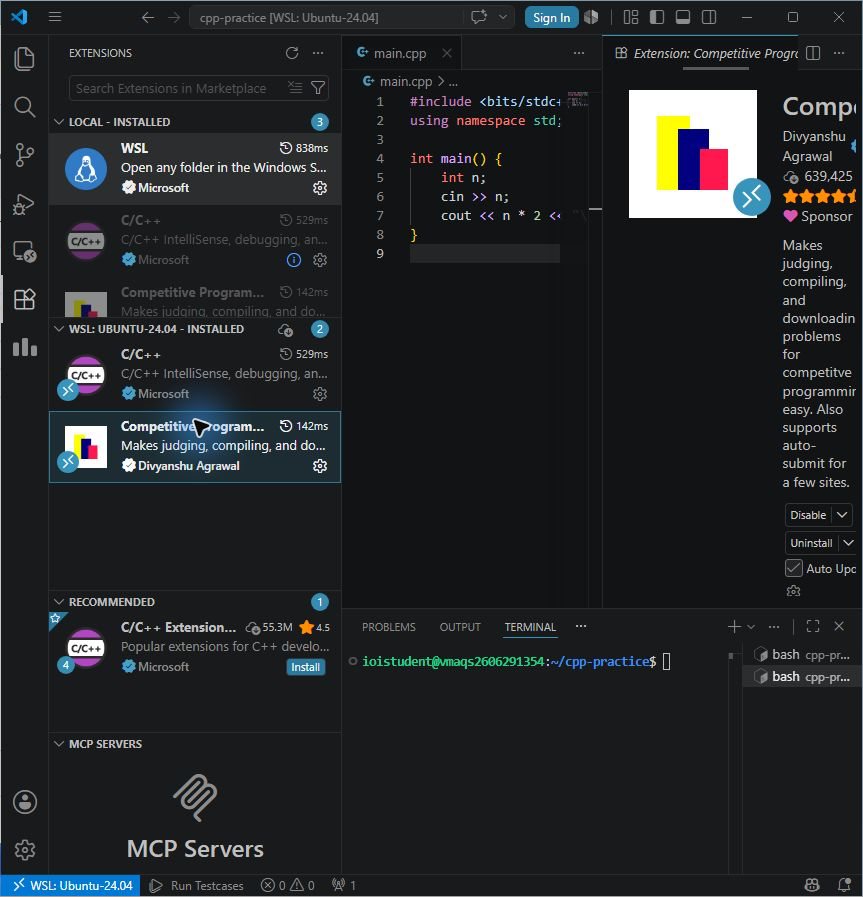Image resolution: width=863 pixels, height=897 pixels.
Task: Open the Accounts icon in activity bar
Action: coord(25,802)
